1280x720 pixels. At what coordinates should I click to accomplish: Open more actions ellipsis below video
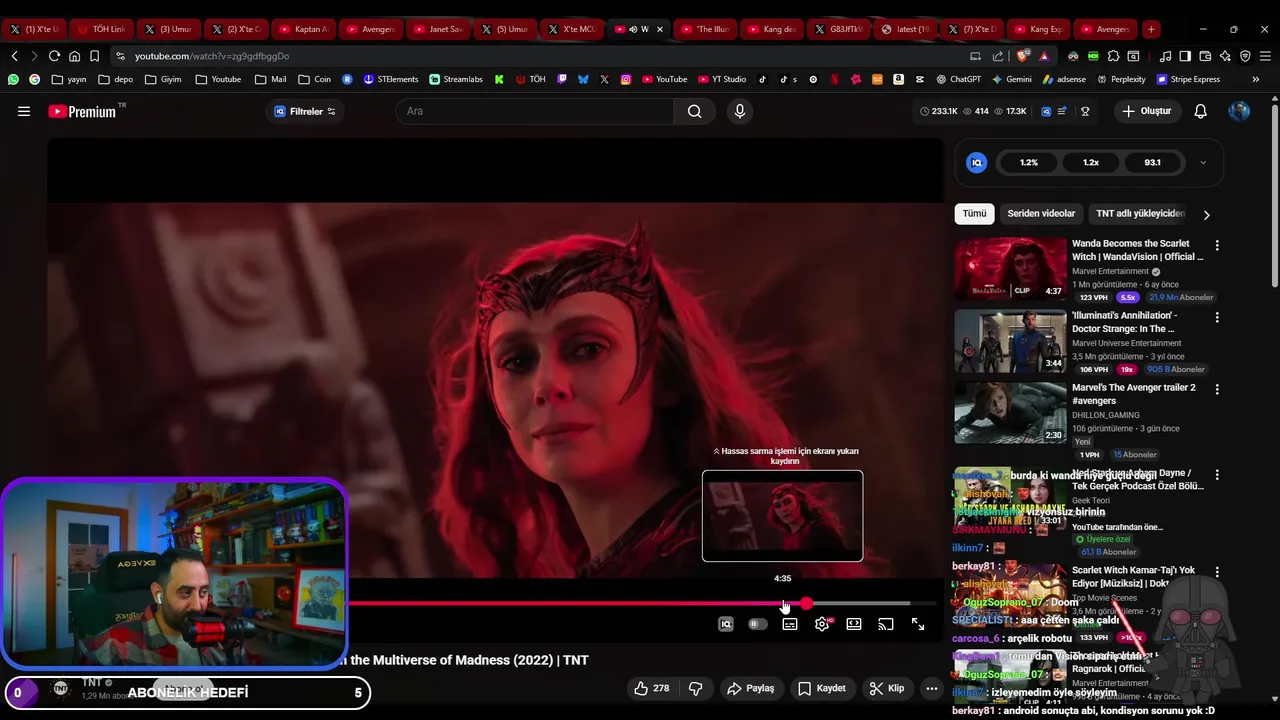point(932,688)
